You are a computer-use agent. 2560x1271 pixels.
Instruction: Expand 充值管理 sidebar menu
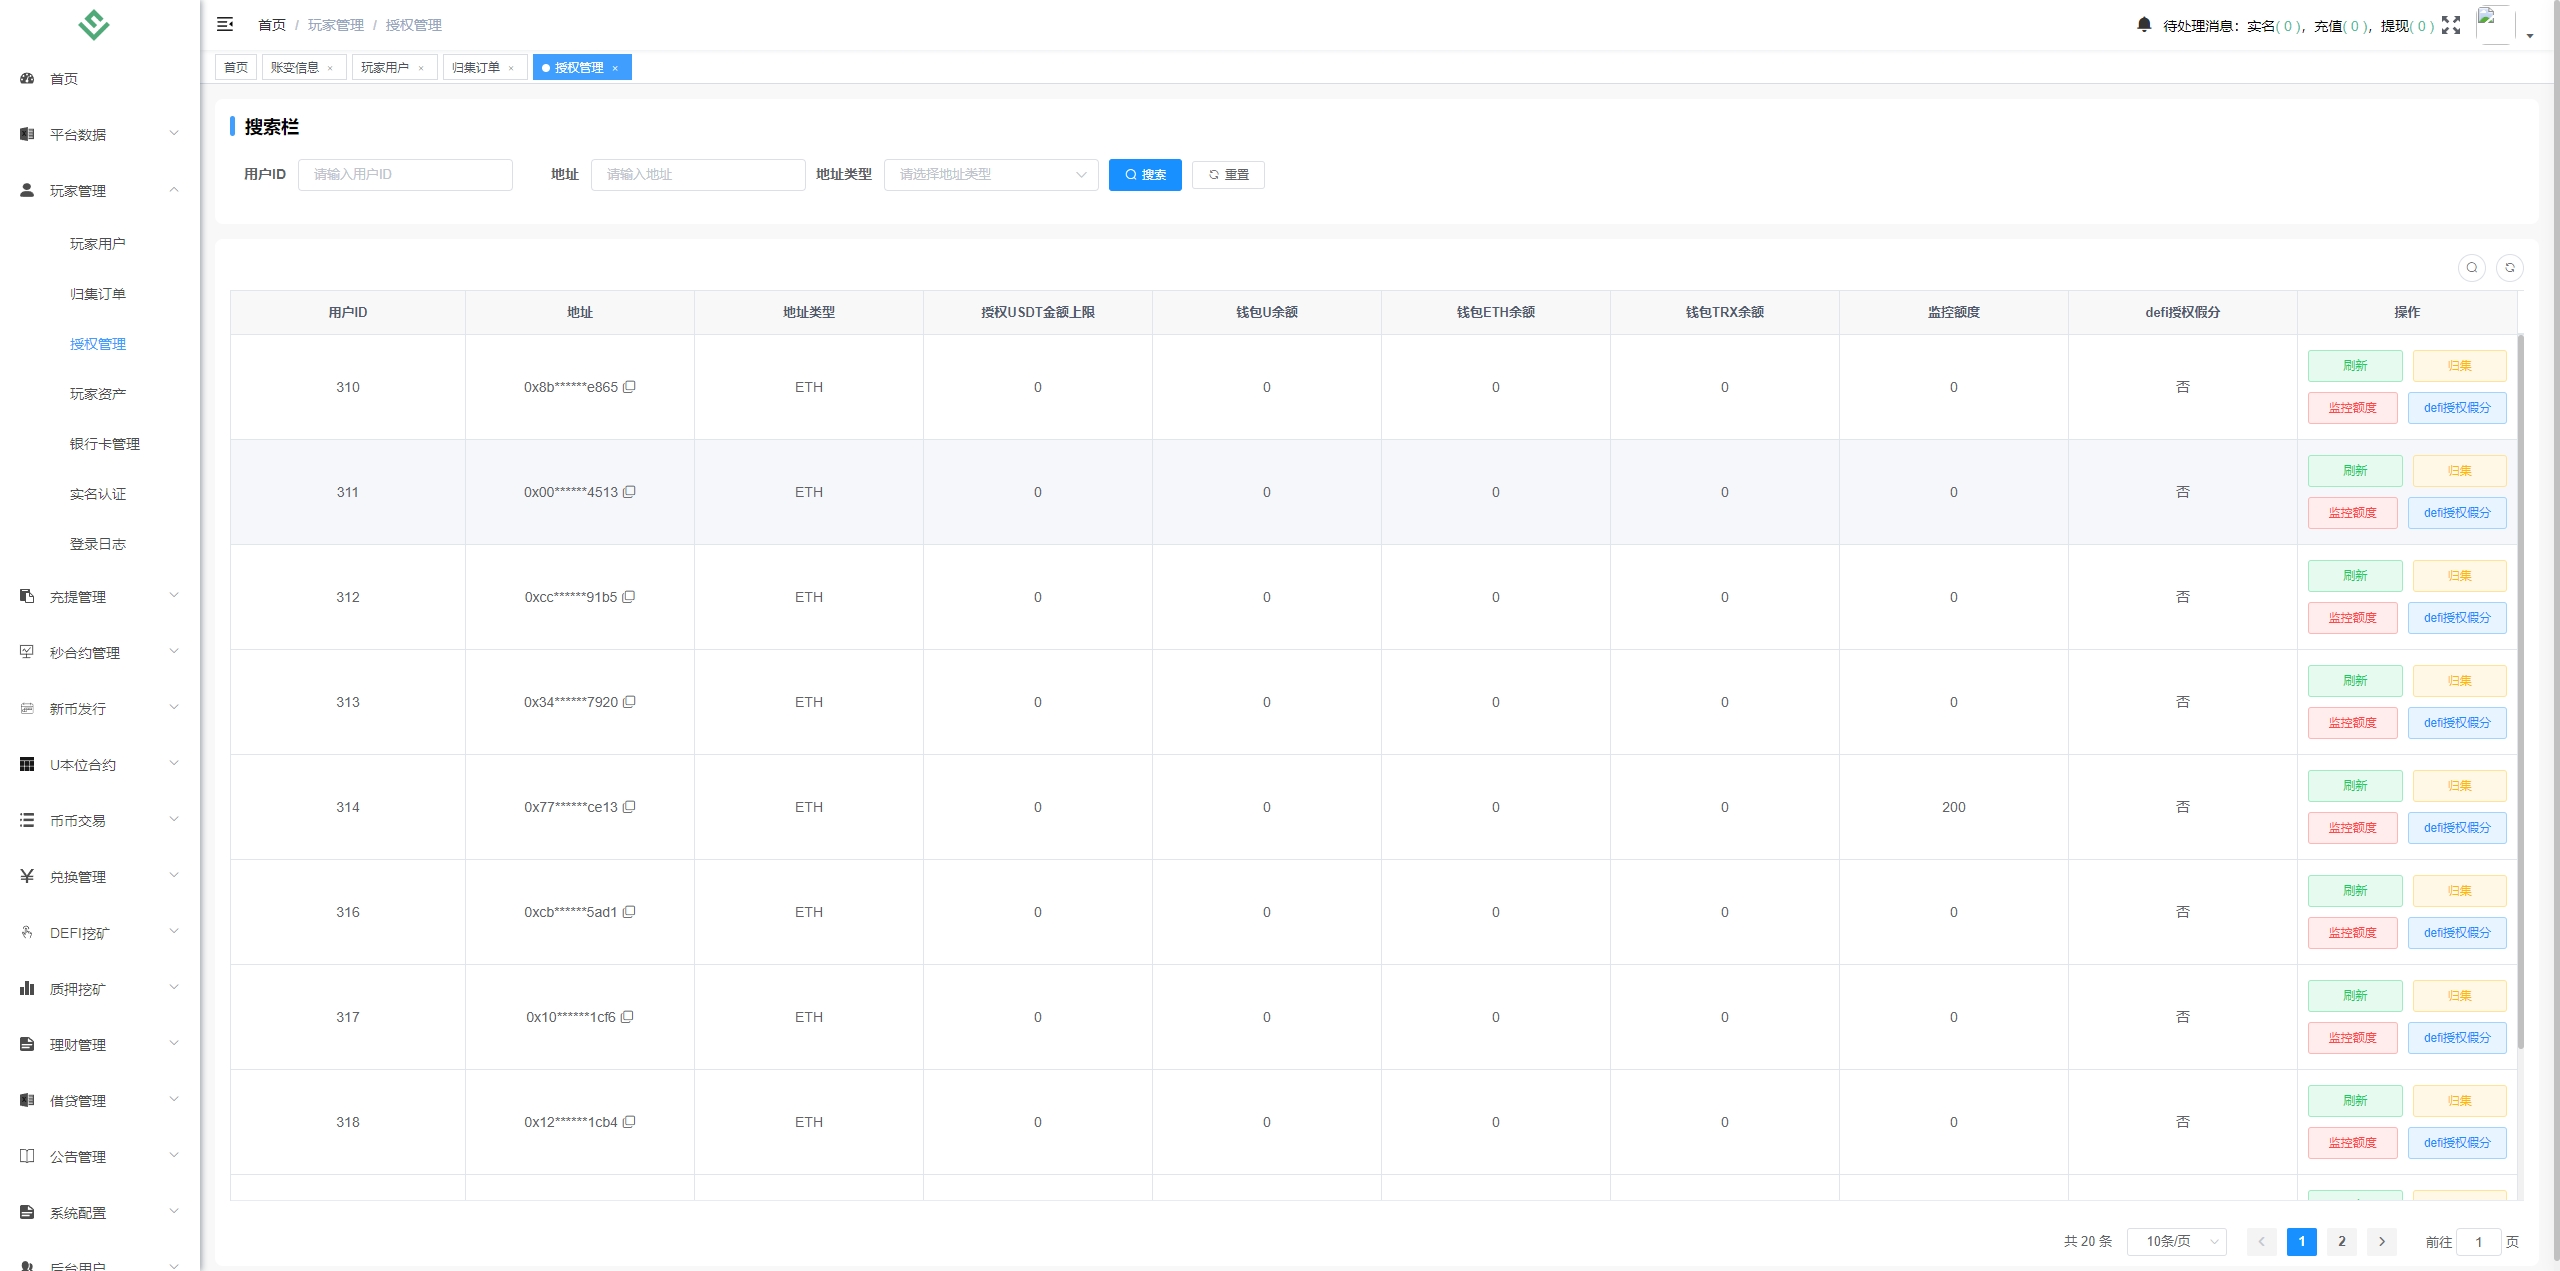pos(98,596)
